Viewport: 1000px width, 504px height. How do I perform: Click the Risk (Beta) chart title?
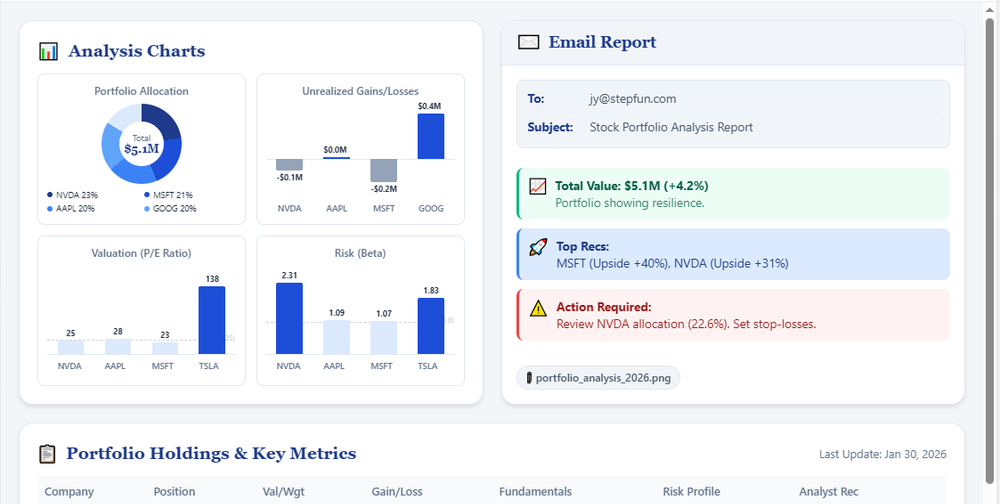click(360, 253)
